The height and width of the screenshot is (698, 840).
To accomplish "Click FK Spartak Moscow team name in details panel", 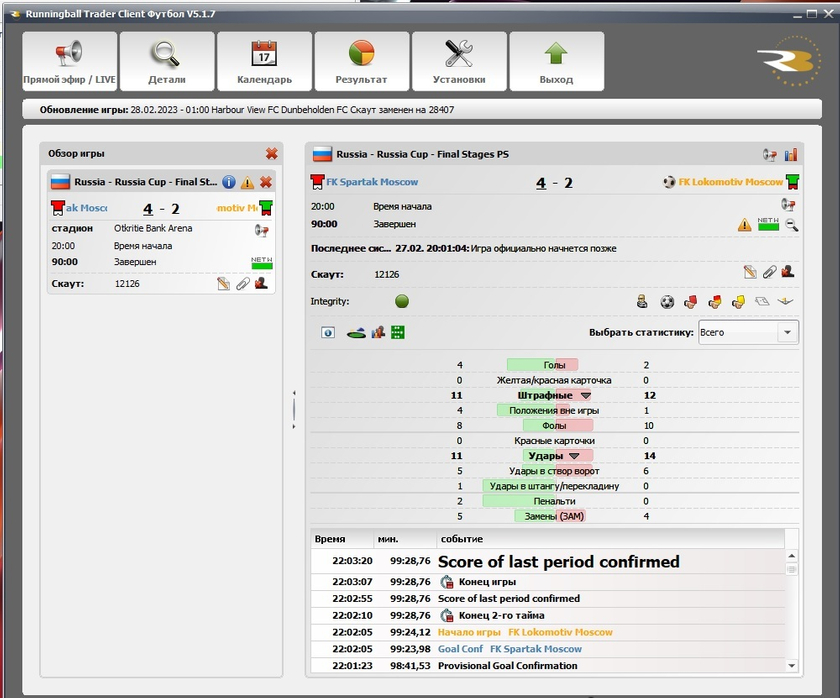I will pos(372,182).
